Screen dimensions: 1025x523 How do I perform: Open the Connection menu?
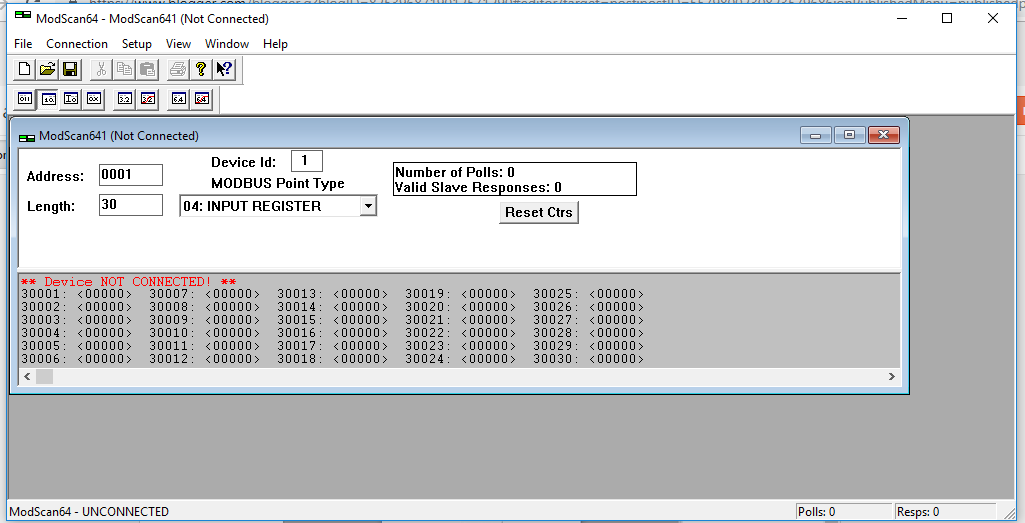coord(76,44)
